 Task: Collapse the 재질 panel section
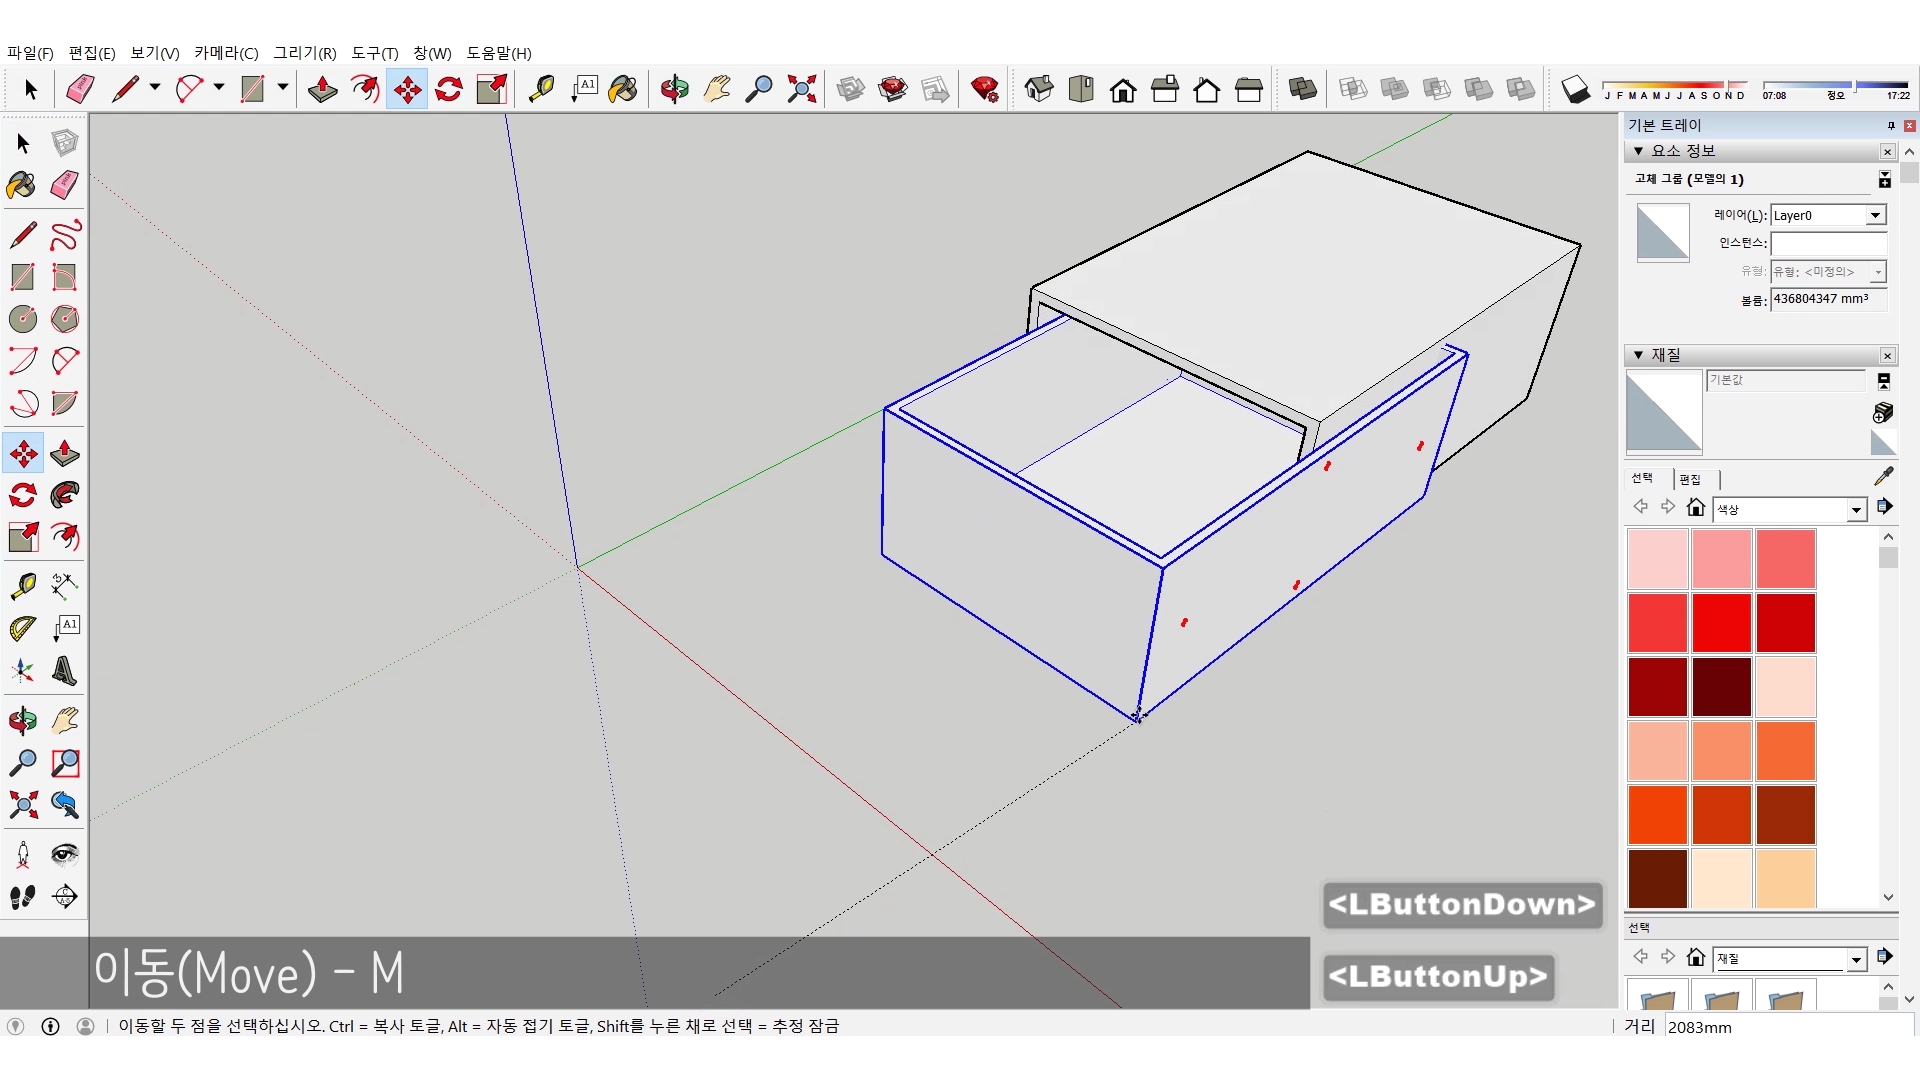click(1638, 355)
